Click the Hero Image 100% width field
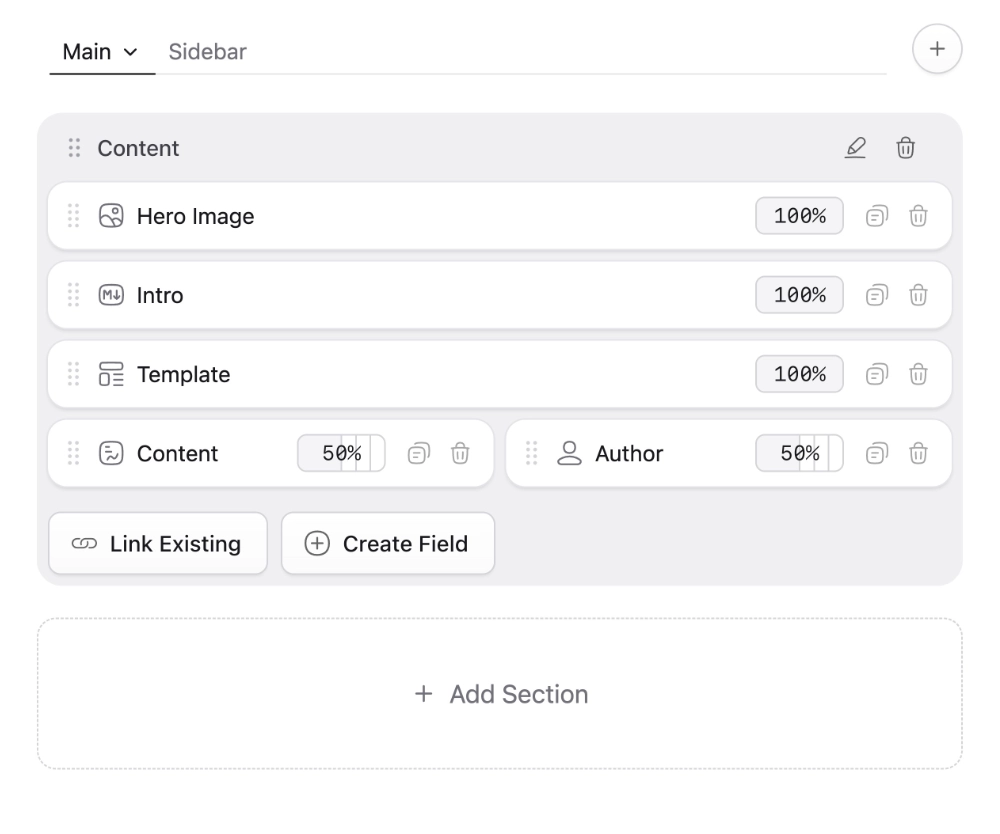This screenshot has height=834, width=1000. click(x=799, y=216)
